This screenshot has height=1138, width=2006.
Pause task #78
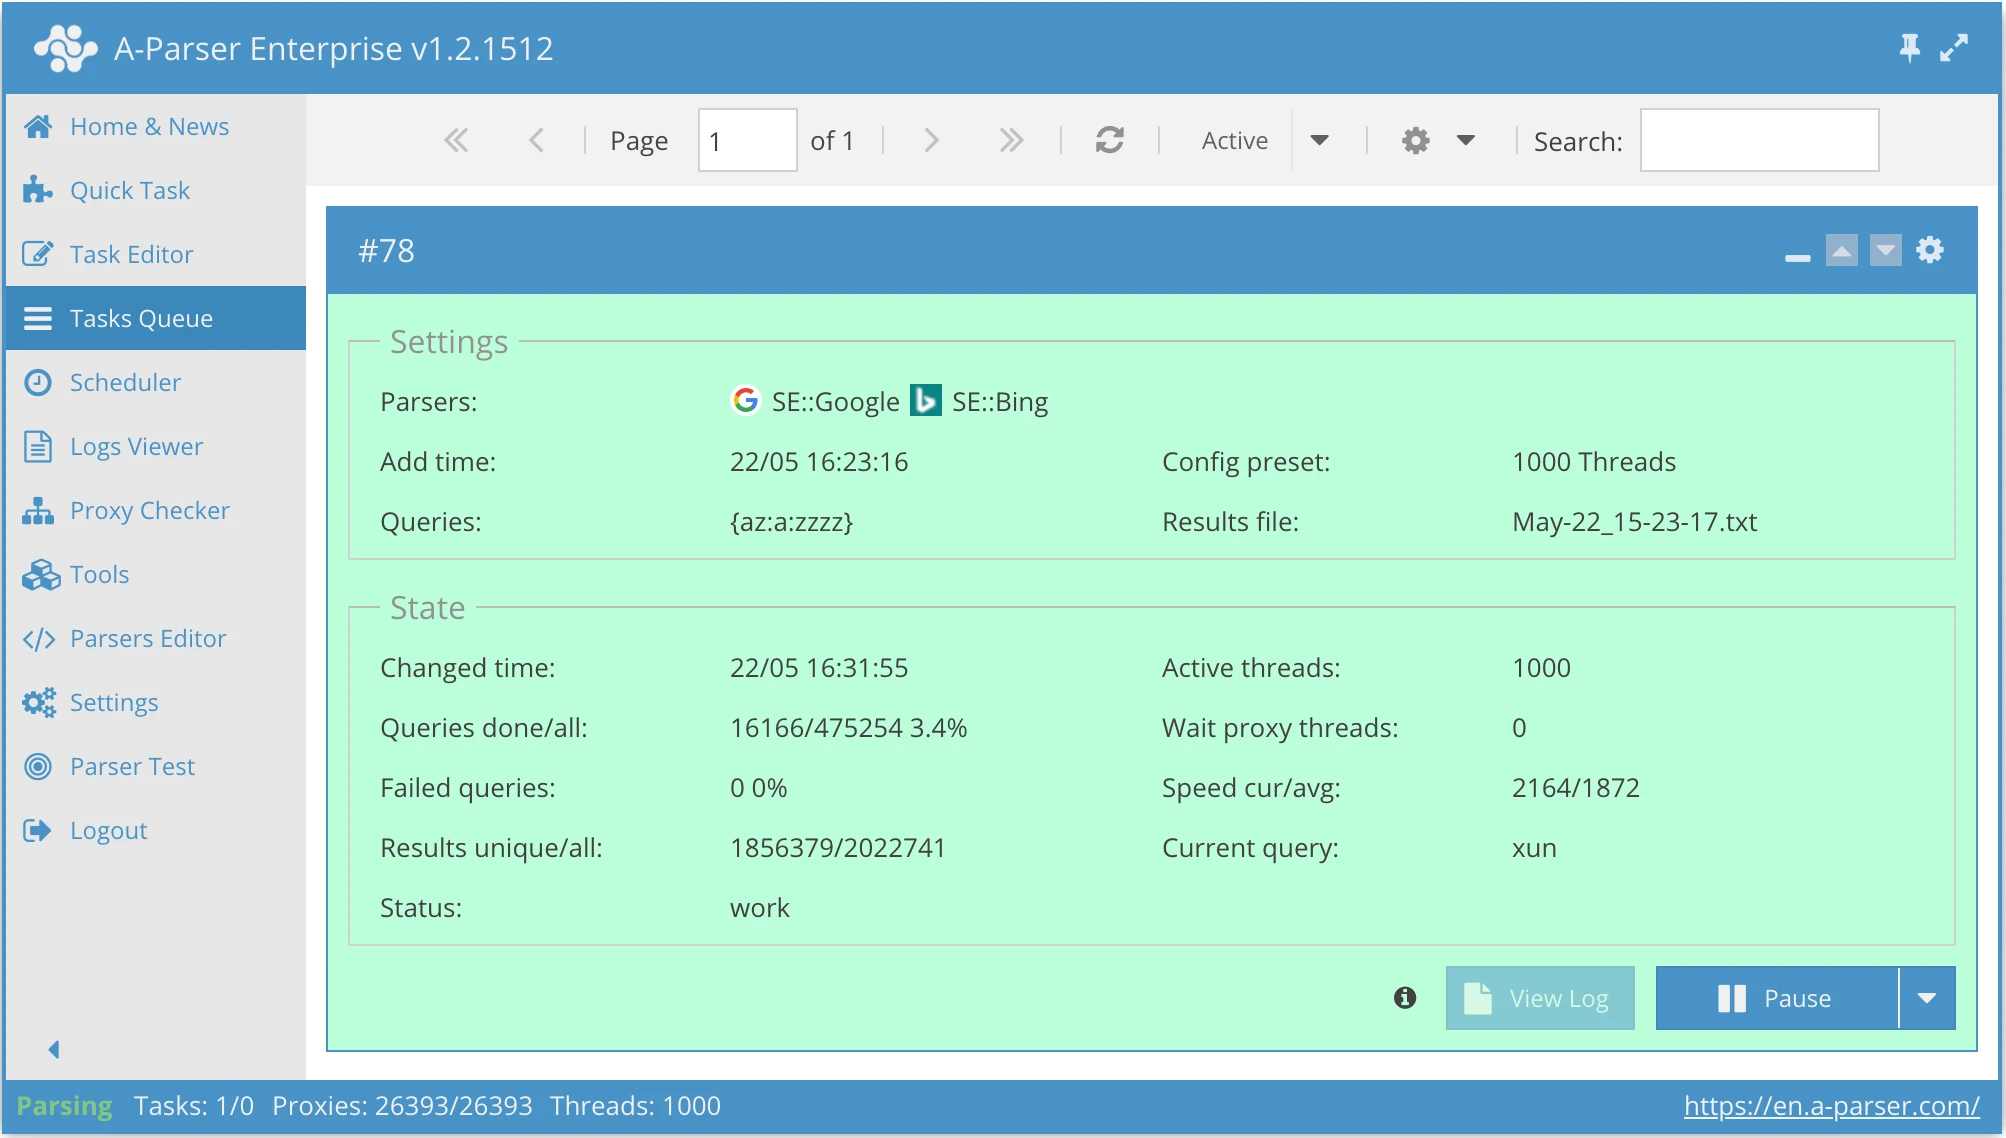[1776, 997]
